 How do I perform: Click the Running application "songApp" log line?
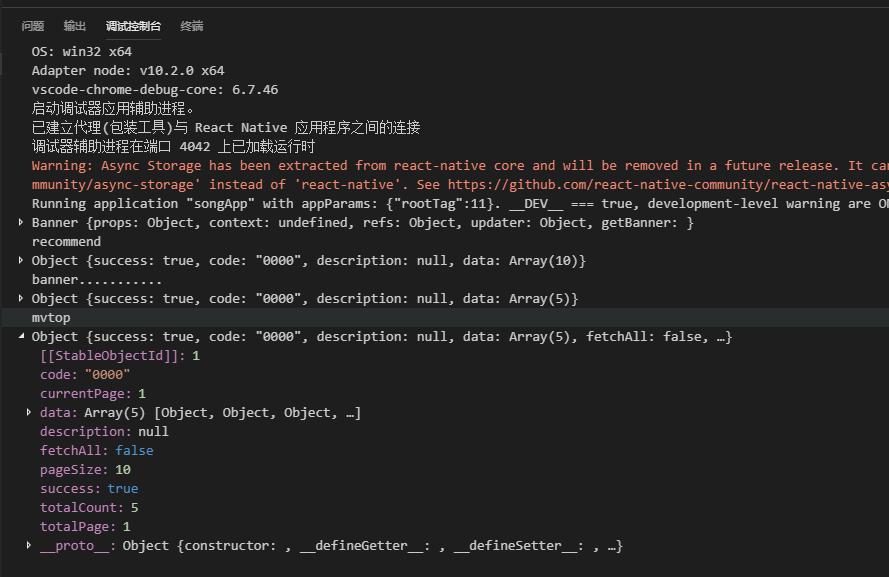coord(300,203)
